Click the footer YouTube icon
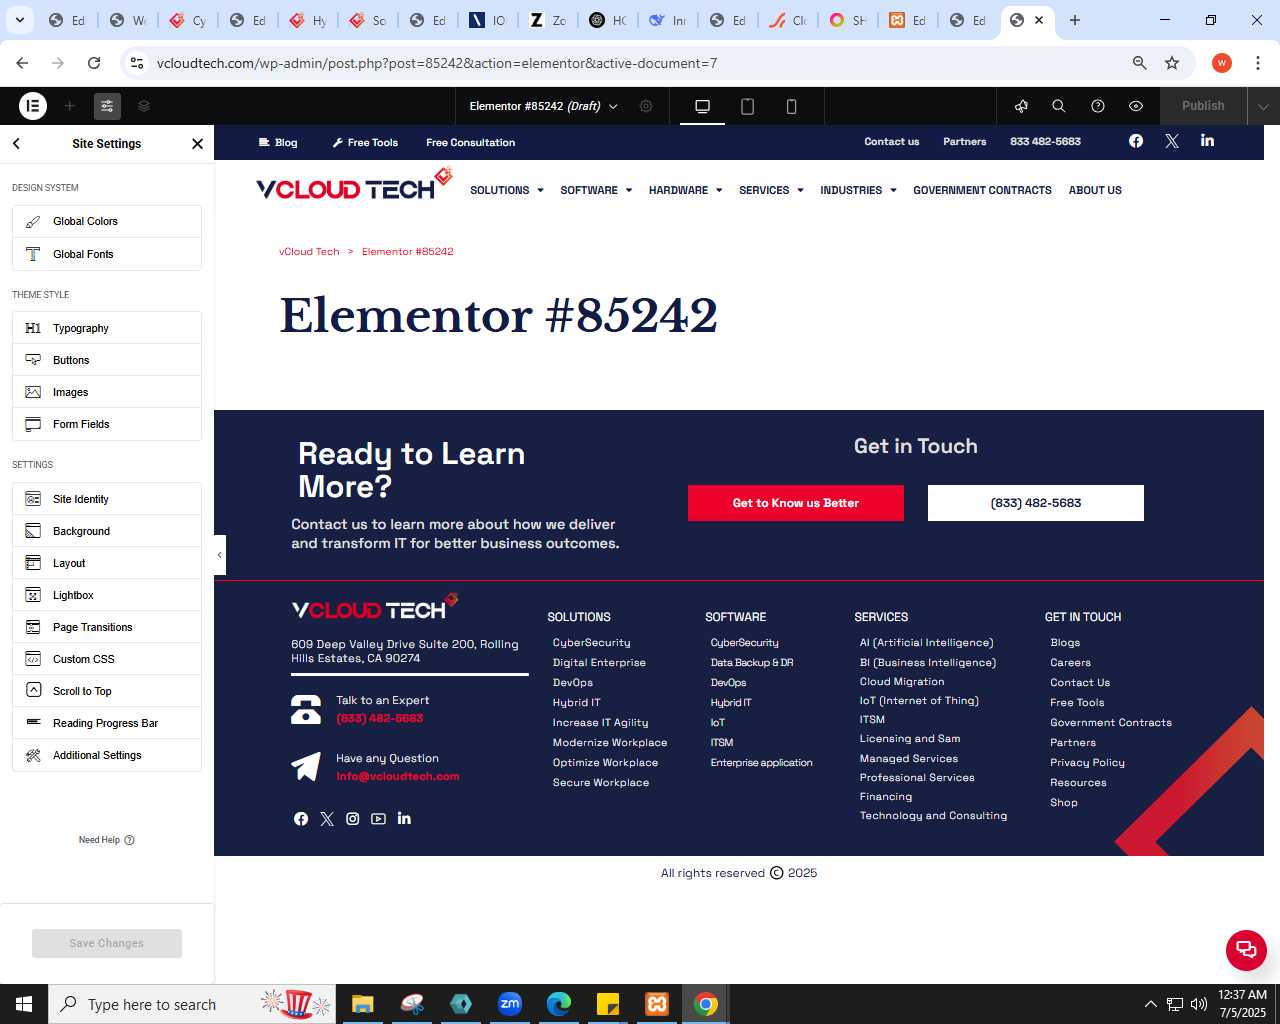The image size is (1280, 1024). pyautogui.click(x=378, y=819)
